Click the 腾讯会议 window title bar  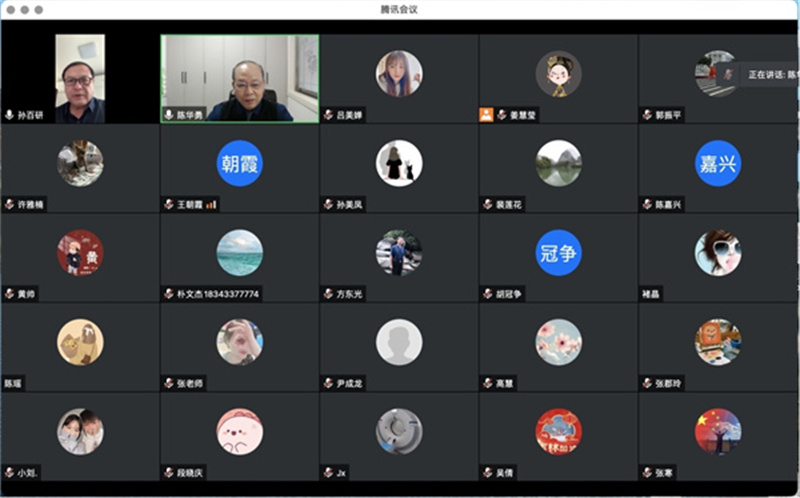click(x=400, y=9)
